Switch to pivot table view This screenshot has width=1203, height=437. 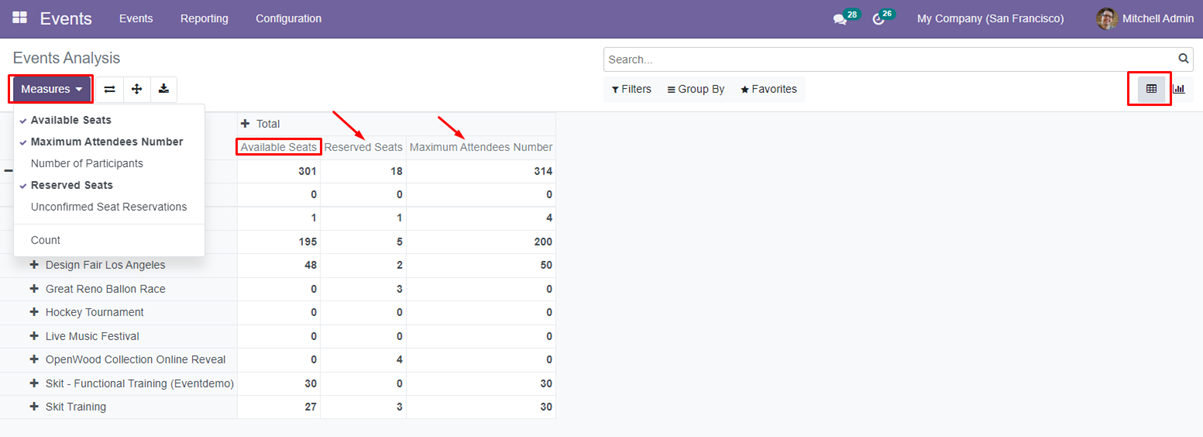(x=1151, y=89)
